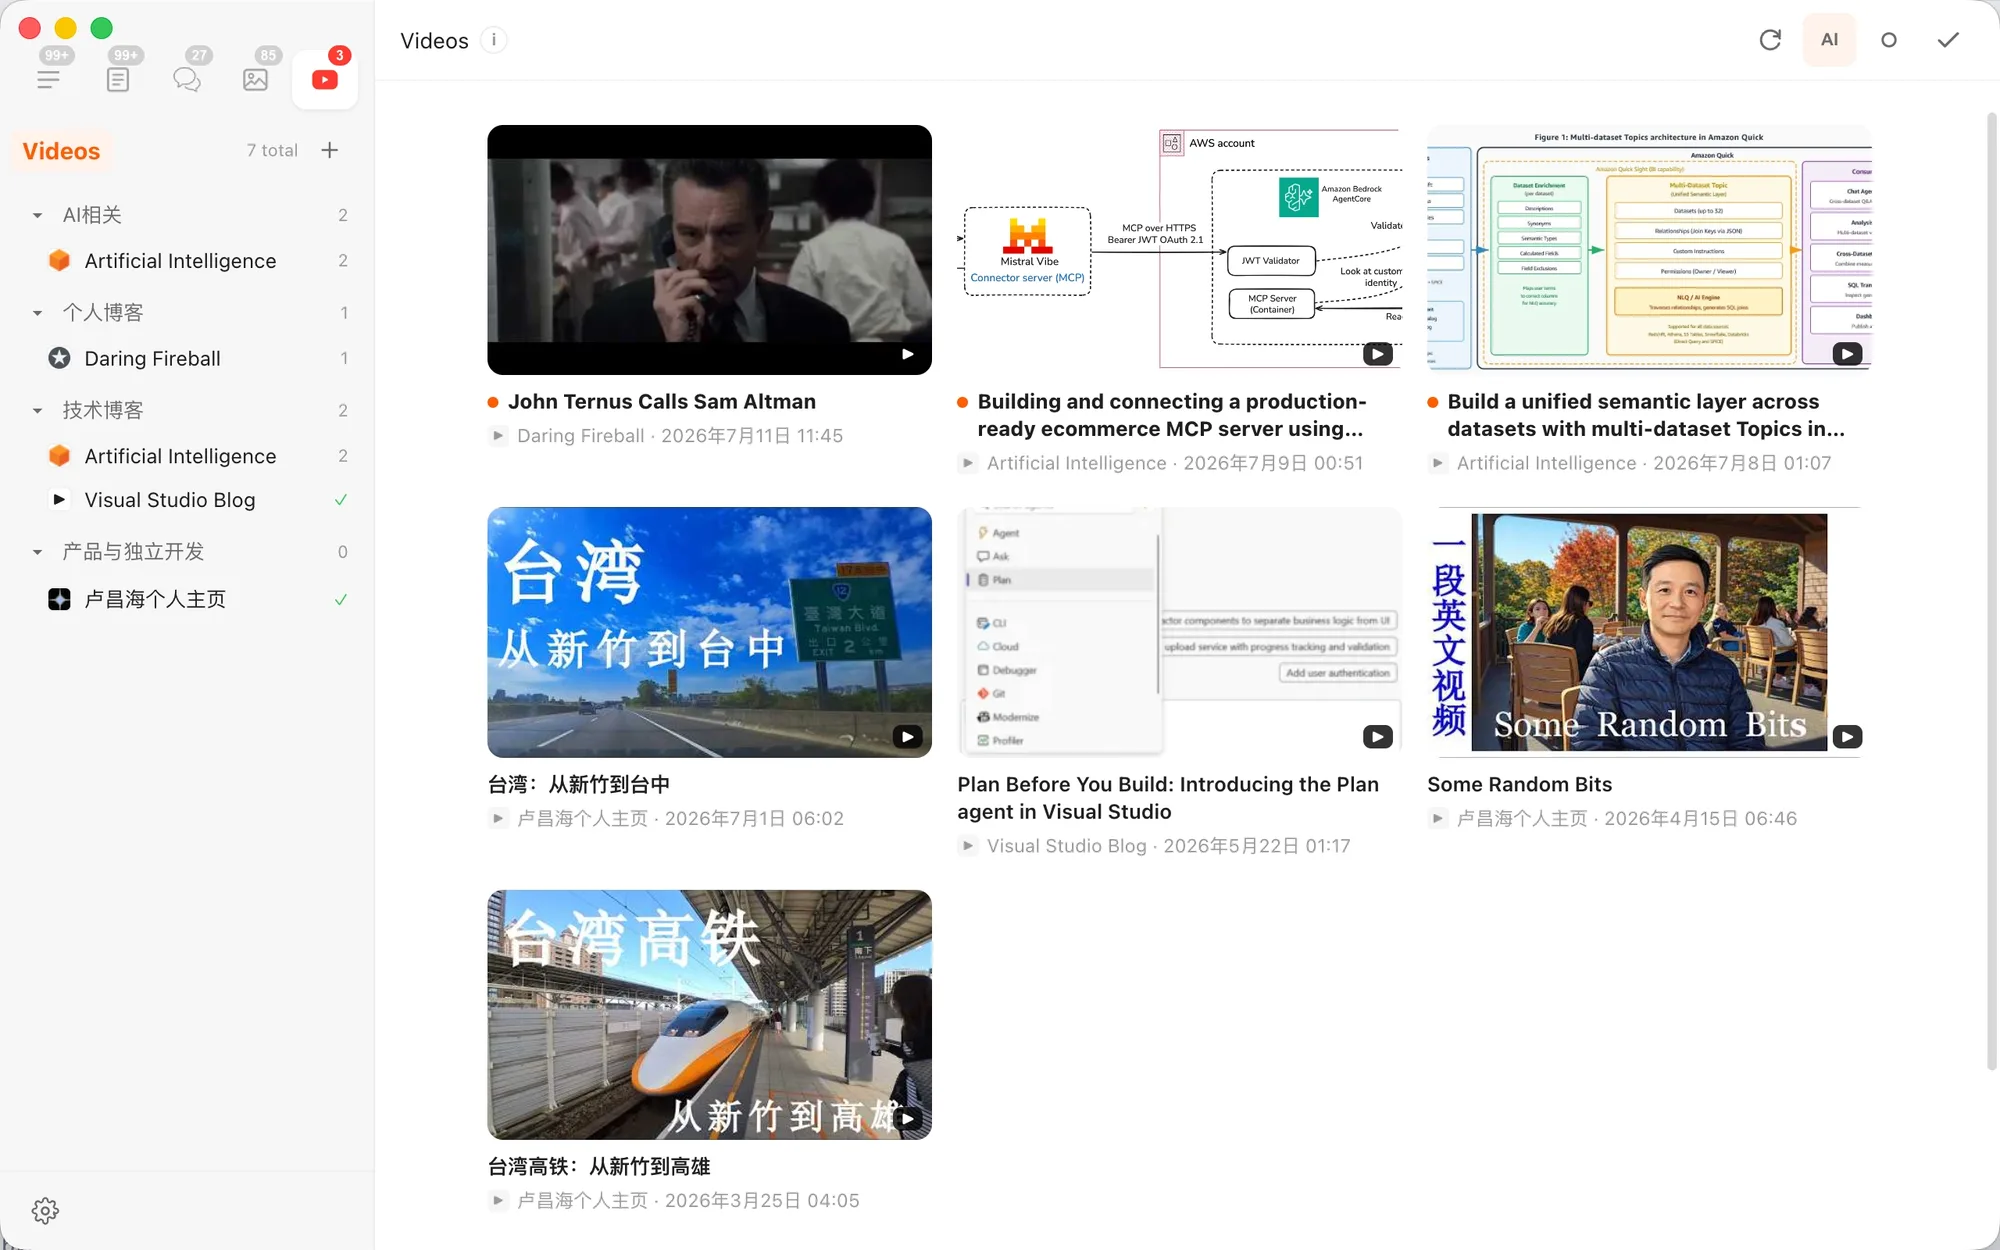Toggle the unread-only circle filter
The image size is (2000, 1250).
pos(1889,40)
